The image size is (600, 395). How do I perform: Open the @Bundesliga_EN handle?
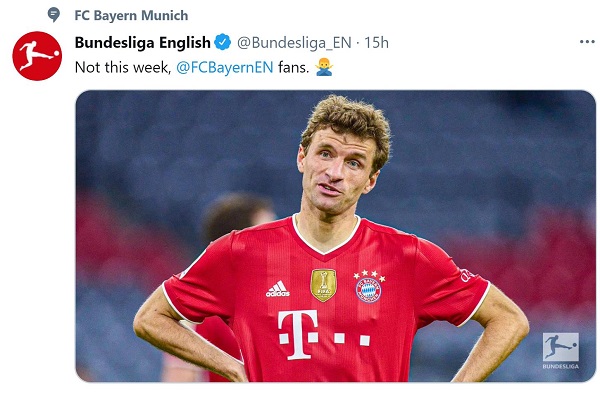[294, 43]
